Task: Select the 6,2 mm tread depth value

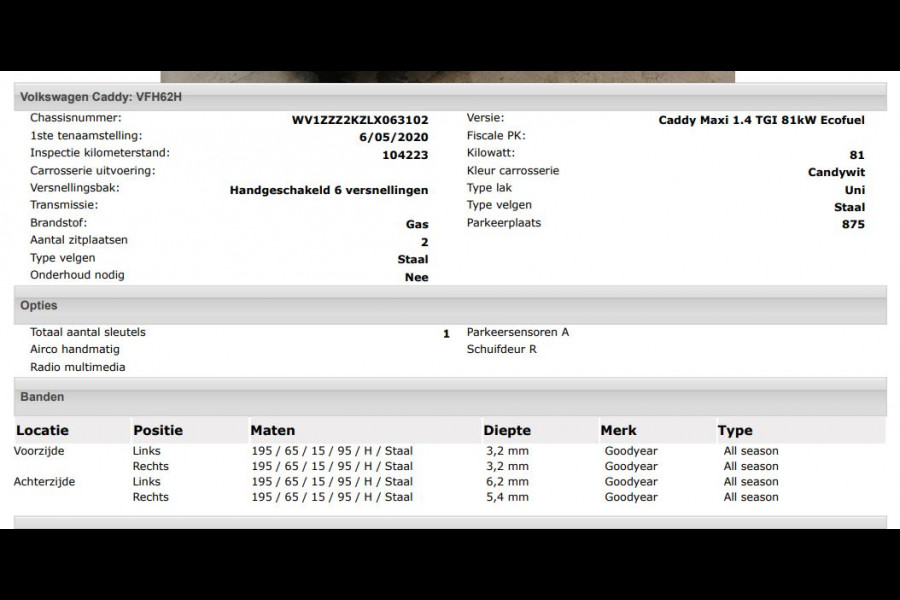Action: (506, 482)
